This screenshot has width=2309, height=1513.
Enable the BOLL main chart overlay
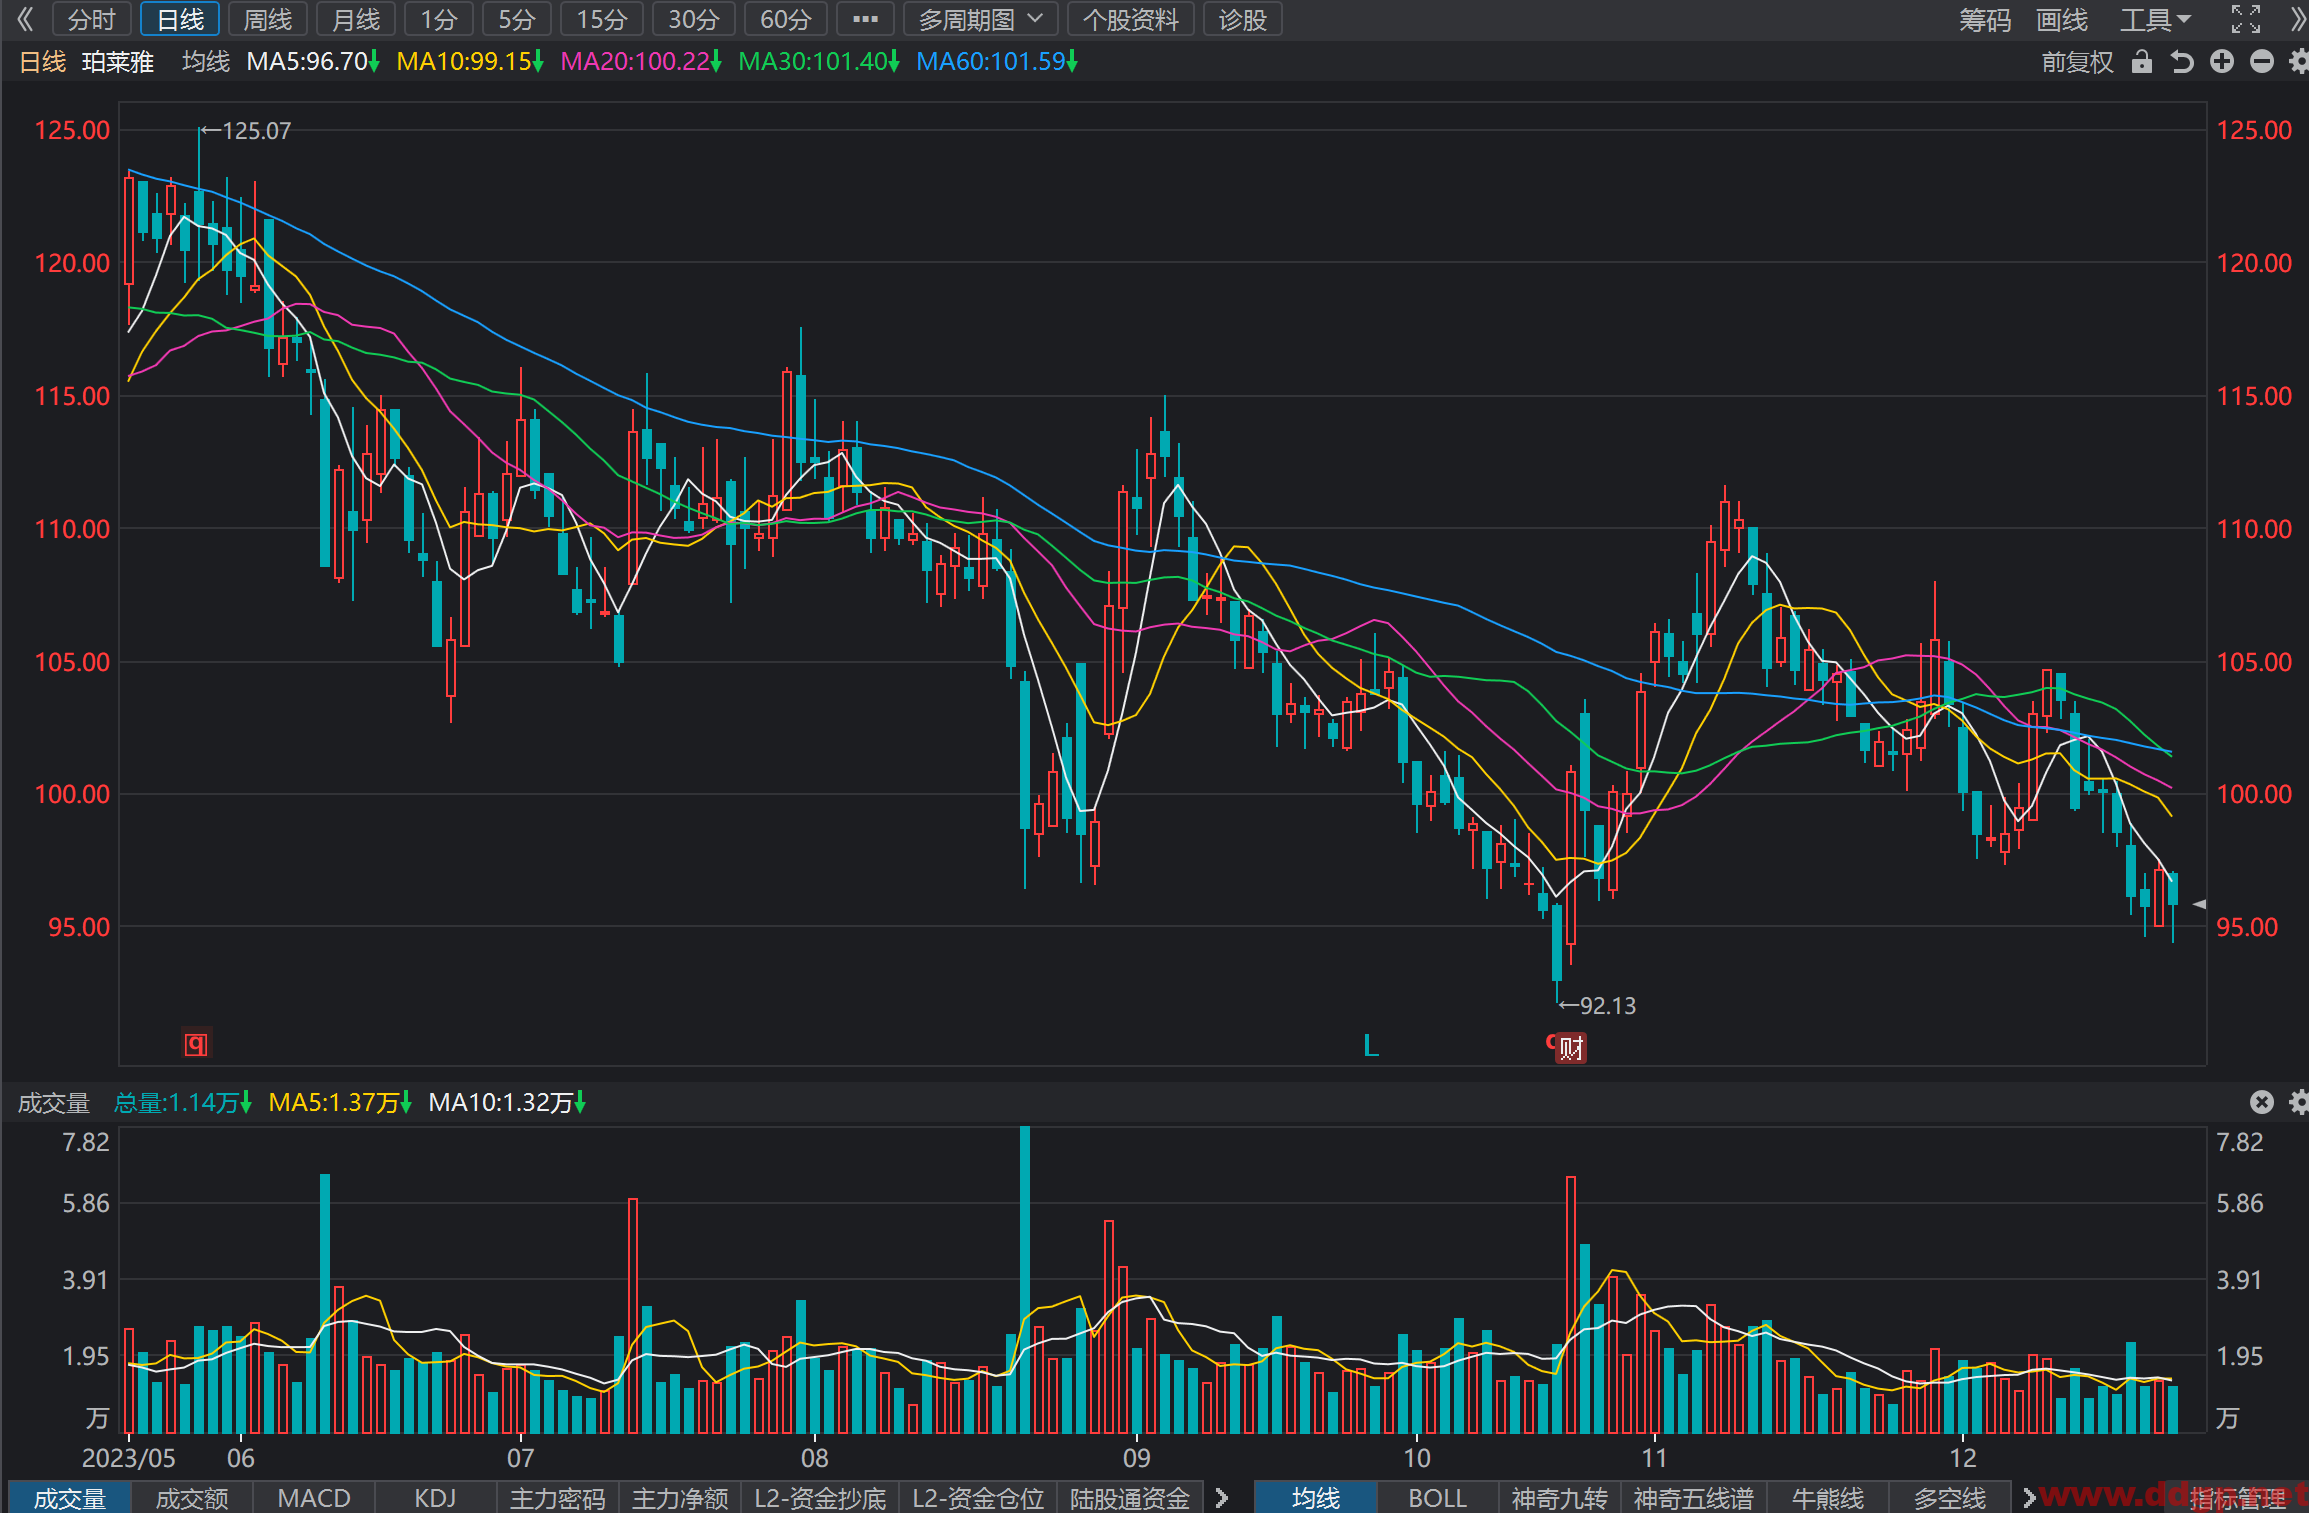point(1437,1498)
